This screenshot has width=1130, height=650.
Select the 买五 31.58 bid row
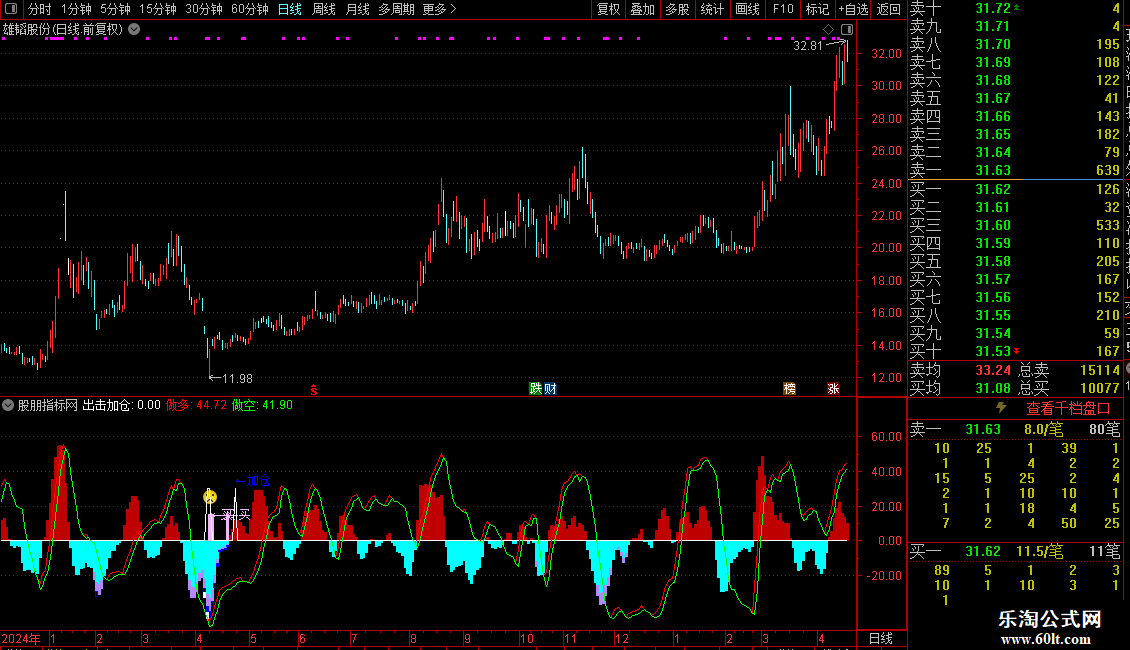click(1015, 262)
